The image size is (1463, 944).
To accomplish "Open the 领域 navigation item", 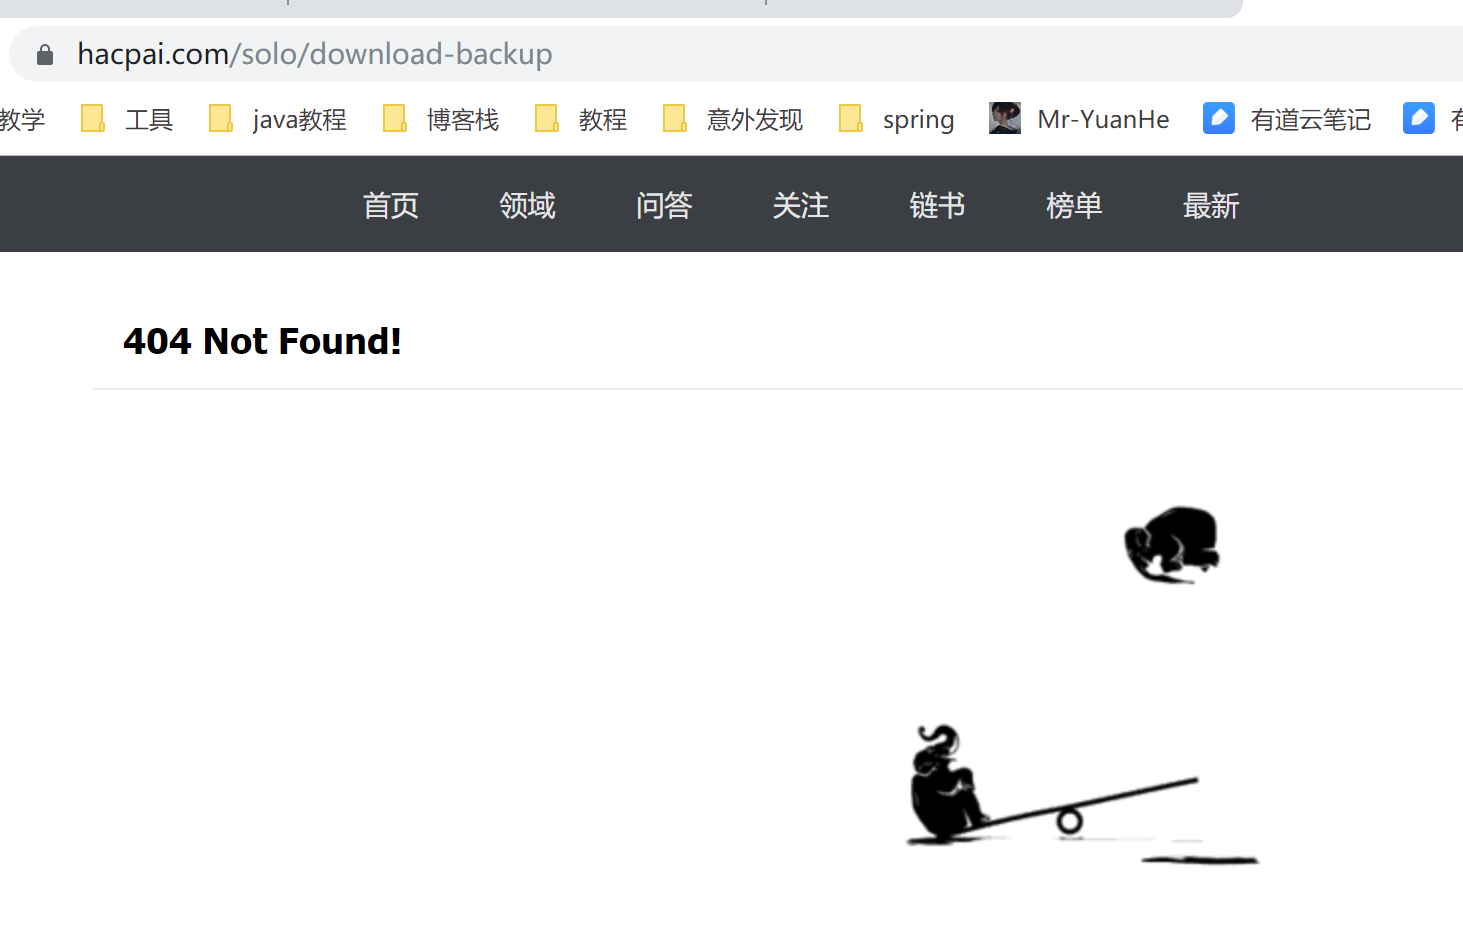I will (527, 206).
